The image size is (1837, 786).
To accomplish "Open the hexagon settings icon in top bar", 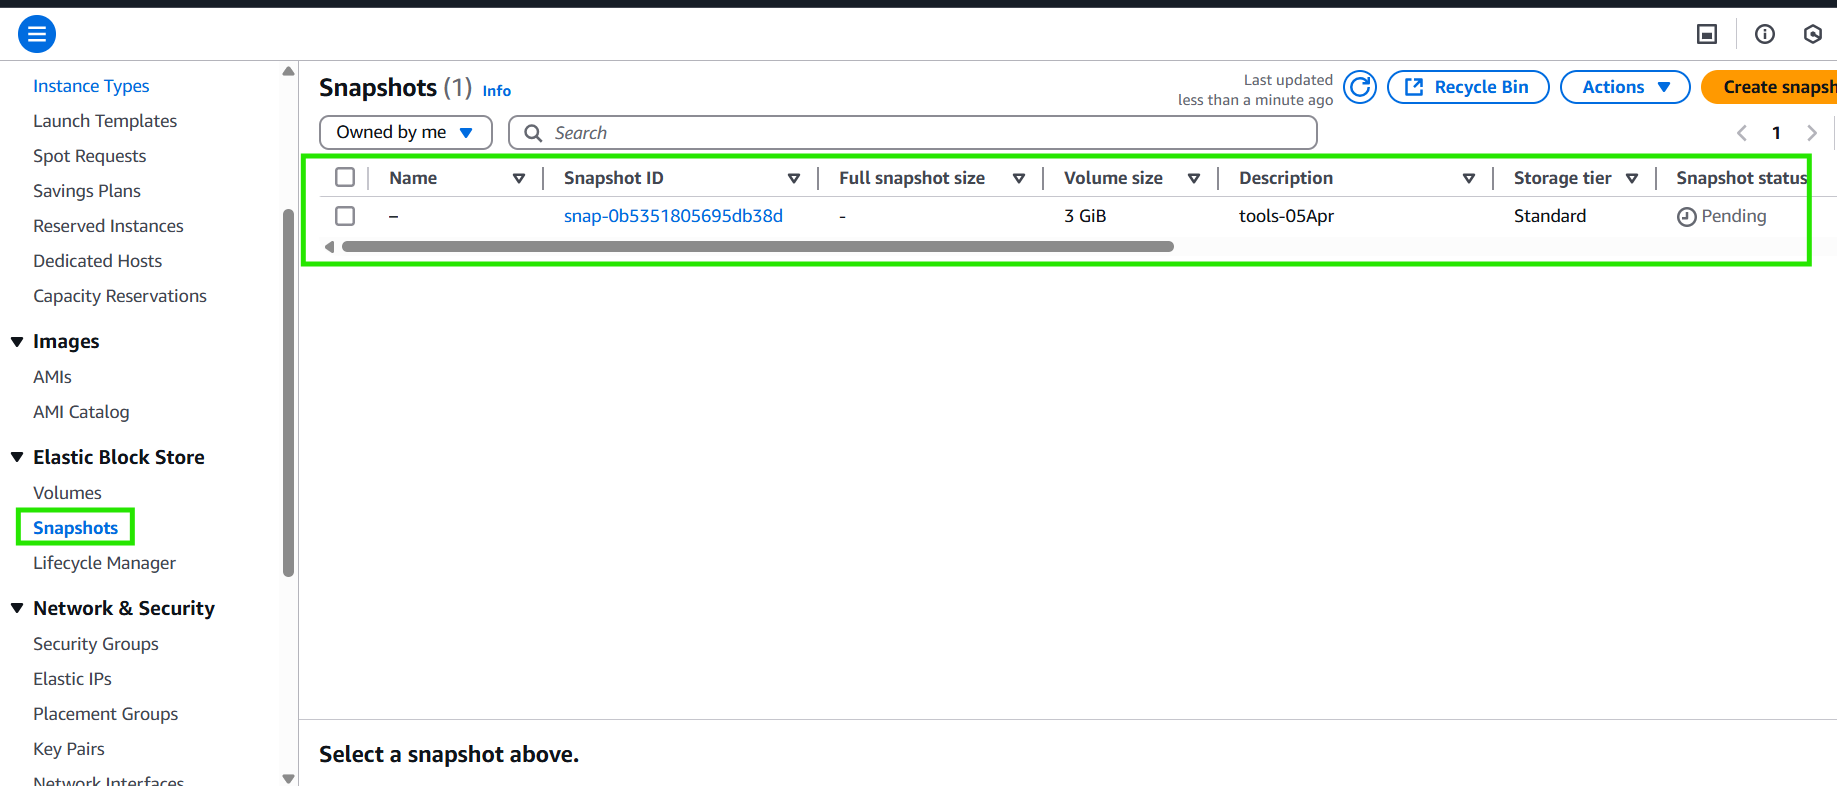I will click(x=1813, y=34).
